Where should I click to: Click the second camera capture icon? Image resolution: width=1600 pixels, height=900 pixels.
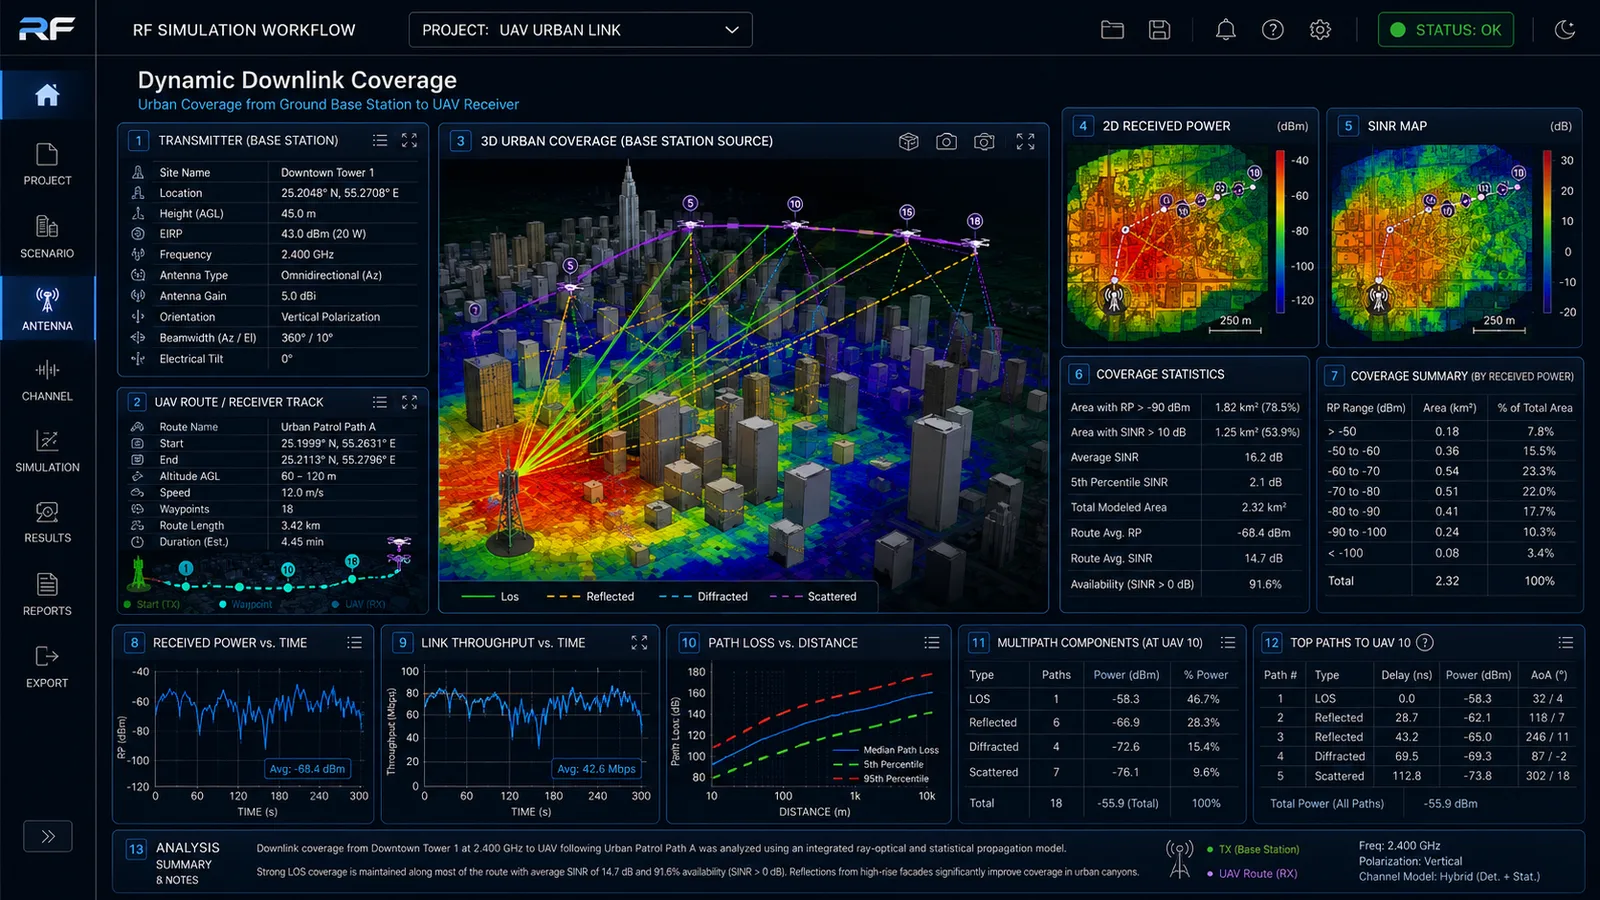[984, 142]
